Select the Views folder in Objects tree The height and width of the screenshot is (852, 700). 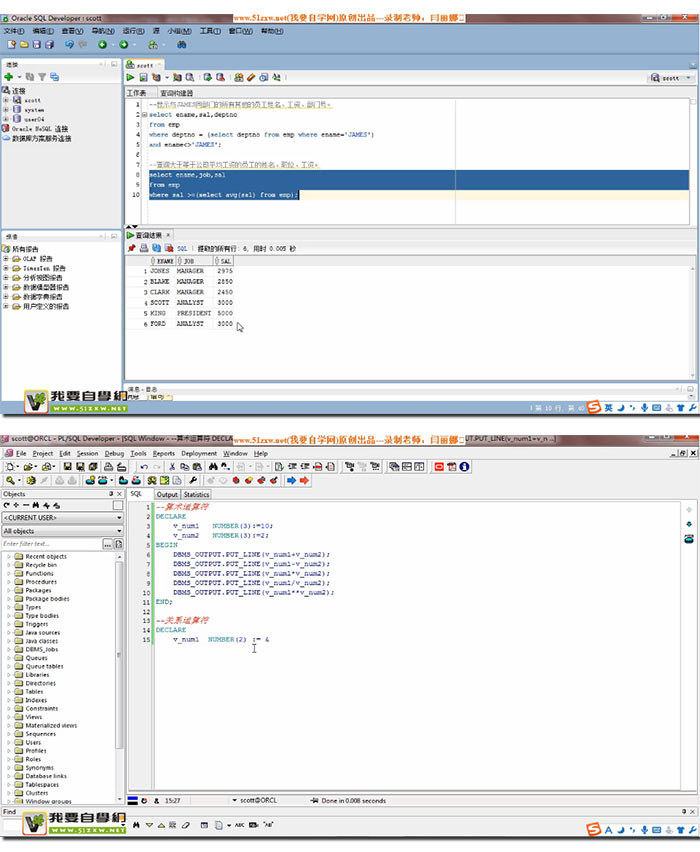tap(33, 717)
